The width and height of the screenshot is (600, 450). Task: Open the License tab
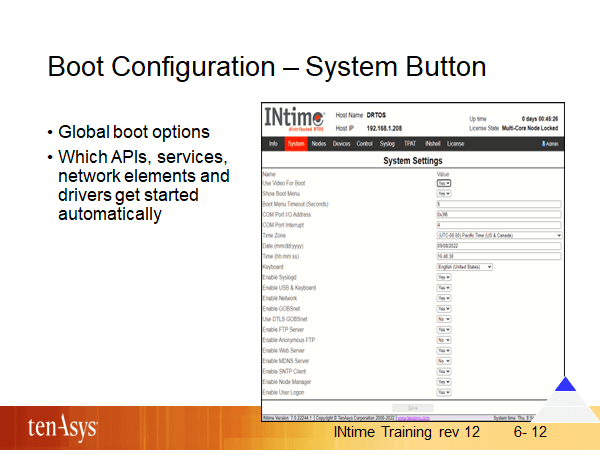pyautogui.click(x=455, y=144)
